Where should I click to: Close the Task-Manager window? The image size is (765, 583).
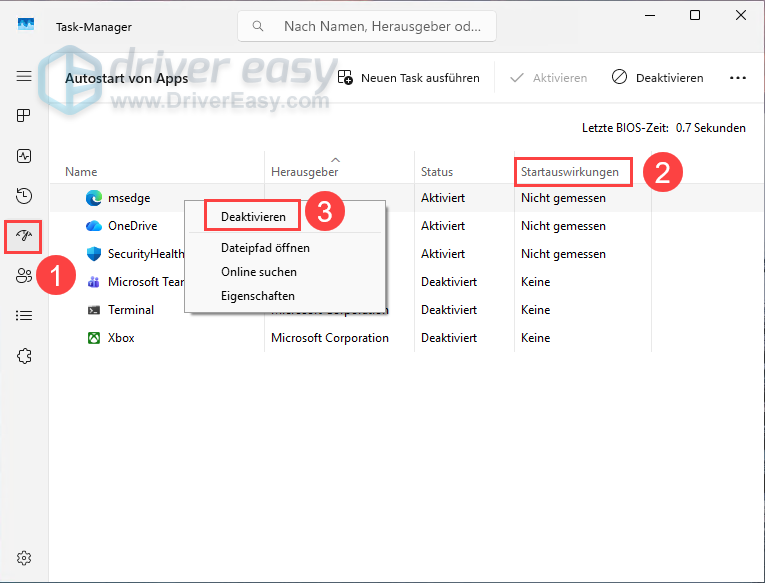tap(741, 15)
